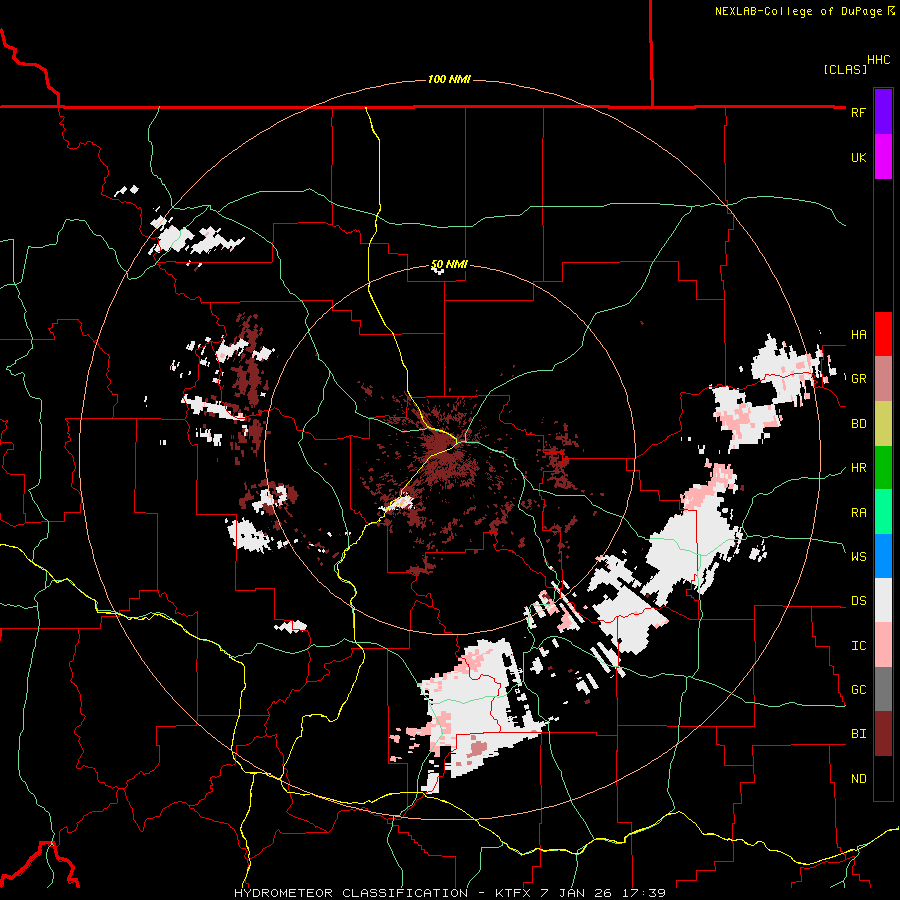This screenshot has height=900, width=900.
Task: Click the BD legend label
Action: tap(858, 424)
